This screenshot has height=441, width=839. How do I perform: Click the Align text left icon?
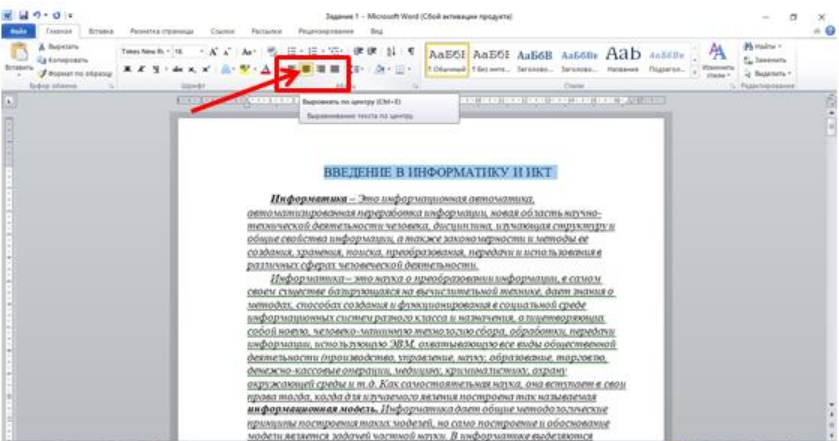click(290, 70)
